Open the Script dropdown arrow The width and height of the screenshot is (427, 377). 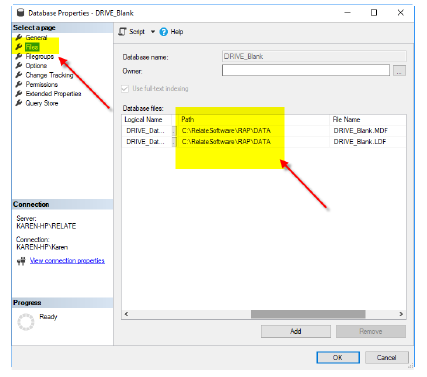153,32
